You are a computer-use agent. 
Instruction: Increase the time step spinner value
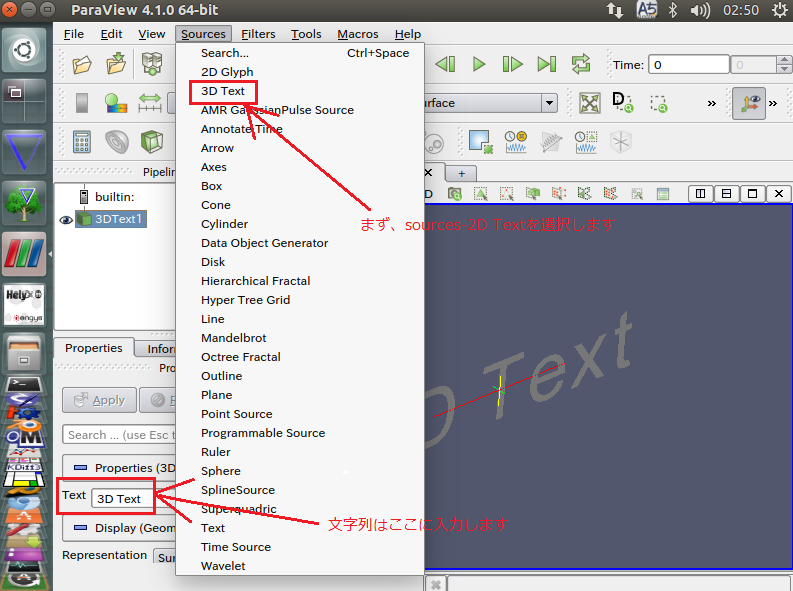coord(784,60)
